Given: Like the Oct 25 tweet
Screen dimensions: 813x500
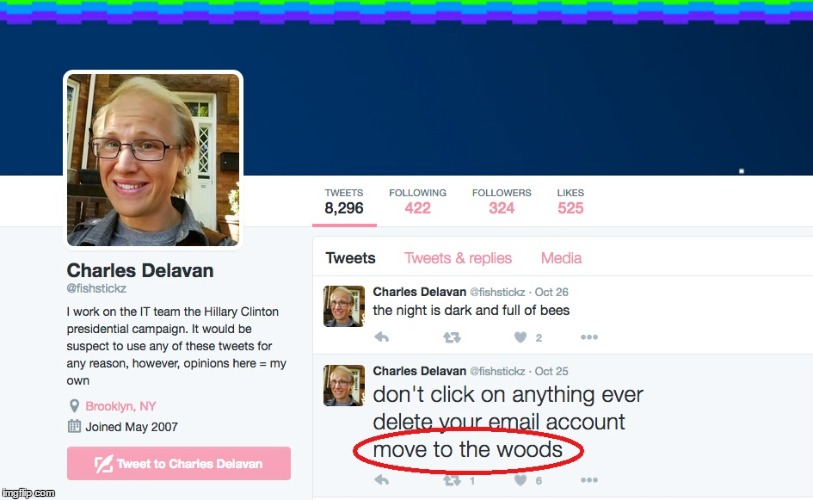Looking at the screenshot, I should 520,480.
